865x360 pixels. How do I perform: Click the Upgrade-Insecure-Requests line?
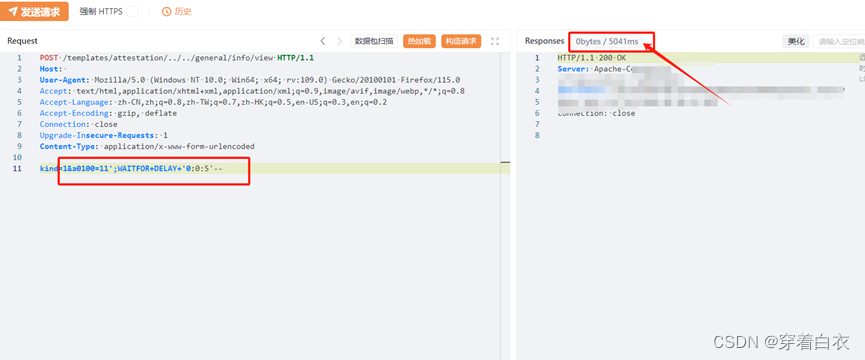[x=104, y=135]
